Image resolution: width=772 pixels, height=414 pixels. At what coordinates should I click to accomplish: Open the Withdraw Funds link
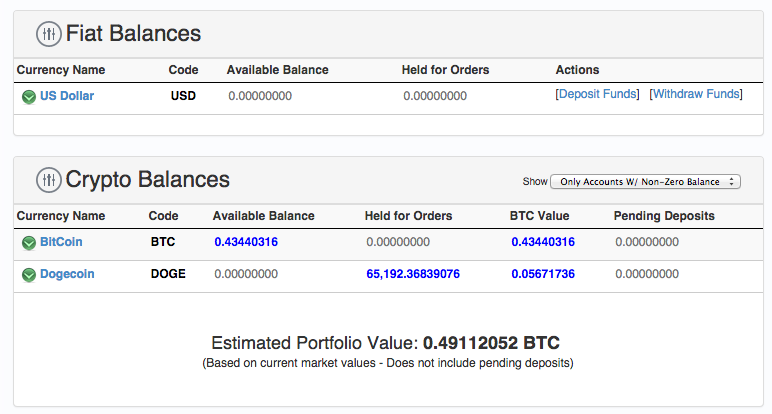pyautogui.click(x=697, y=94)
